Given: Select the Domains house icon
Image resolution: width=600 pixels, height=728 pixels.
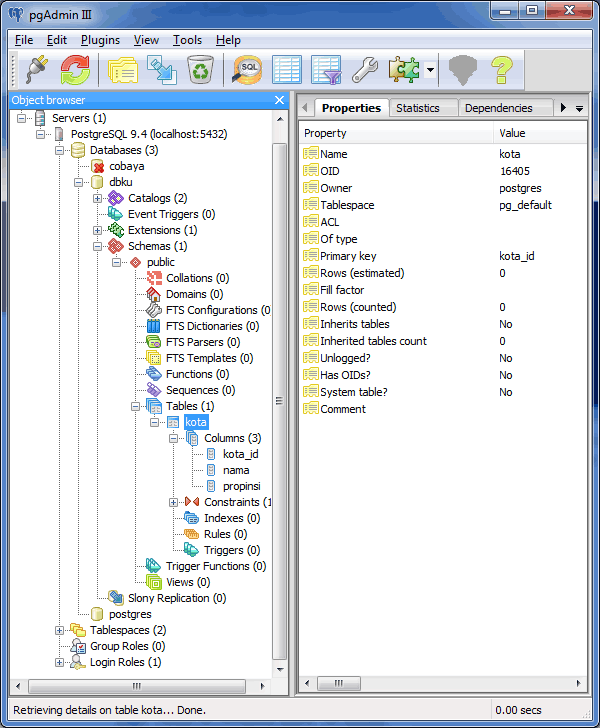Looking at the screenshot, I should [153, 294].
